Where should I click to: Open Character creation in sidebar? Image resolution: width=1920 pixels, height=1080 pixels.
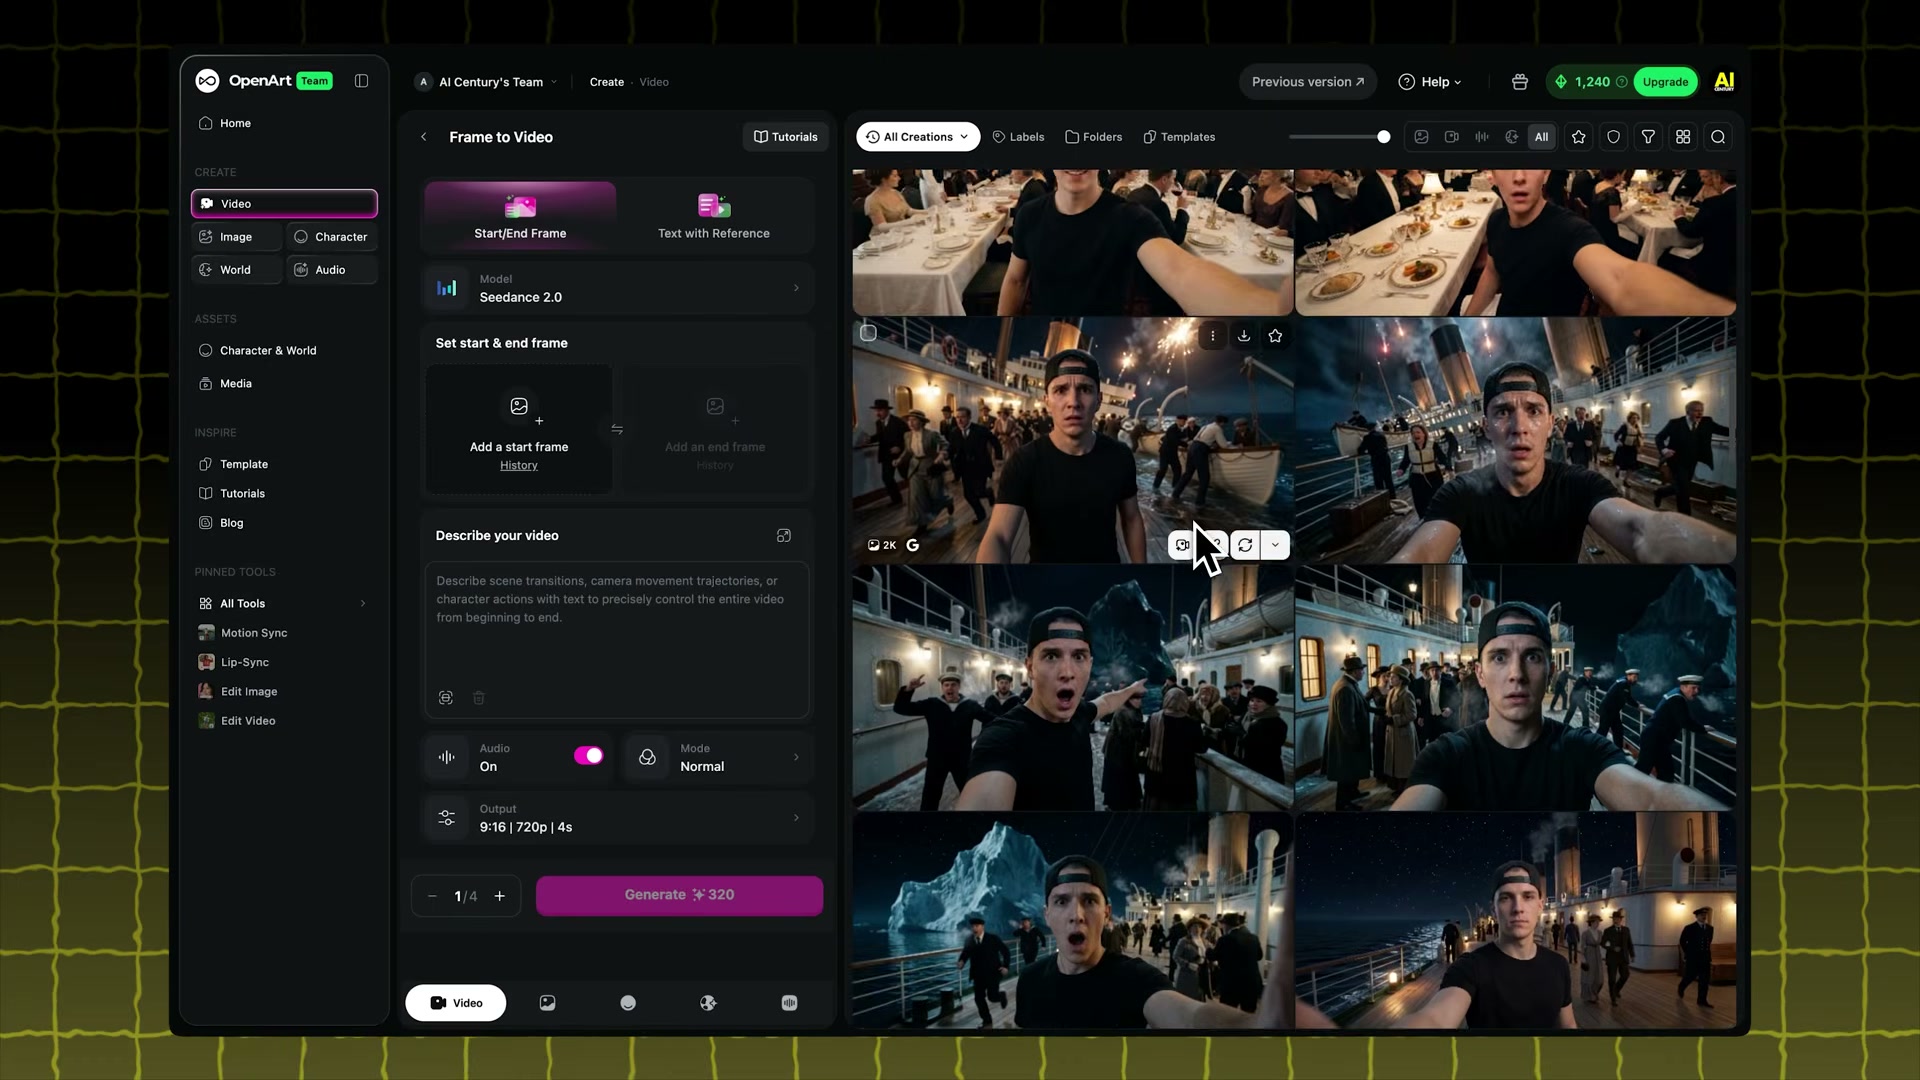click(332, 237)
